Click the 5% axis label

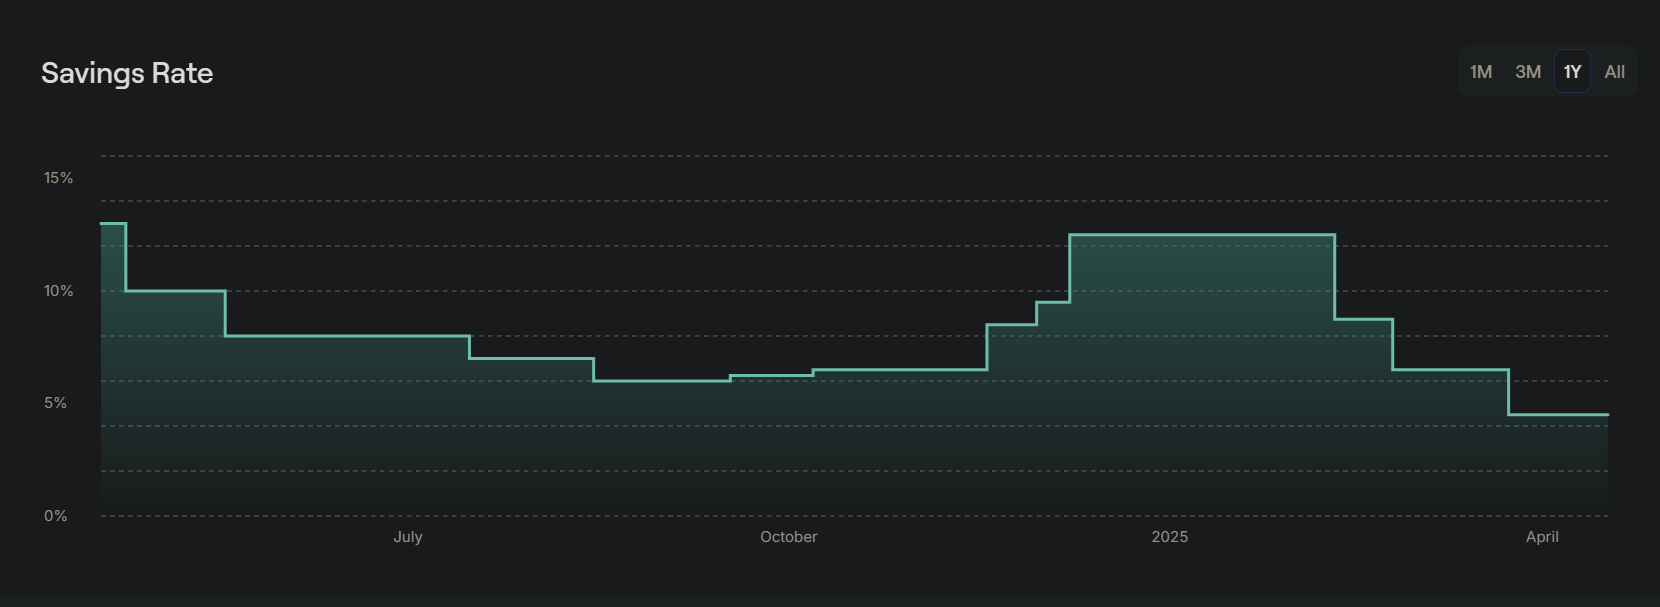(55, 403)
